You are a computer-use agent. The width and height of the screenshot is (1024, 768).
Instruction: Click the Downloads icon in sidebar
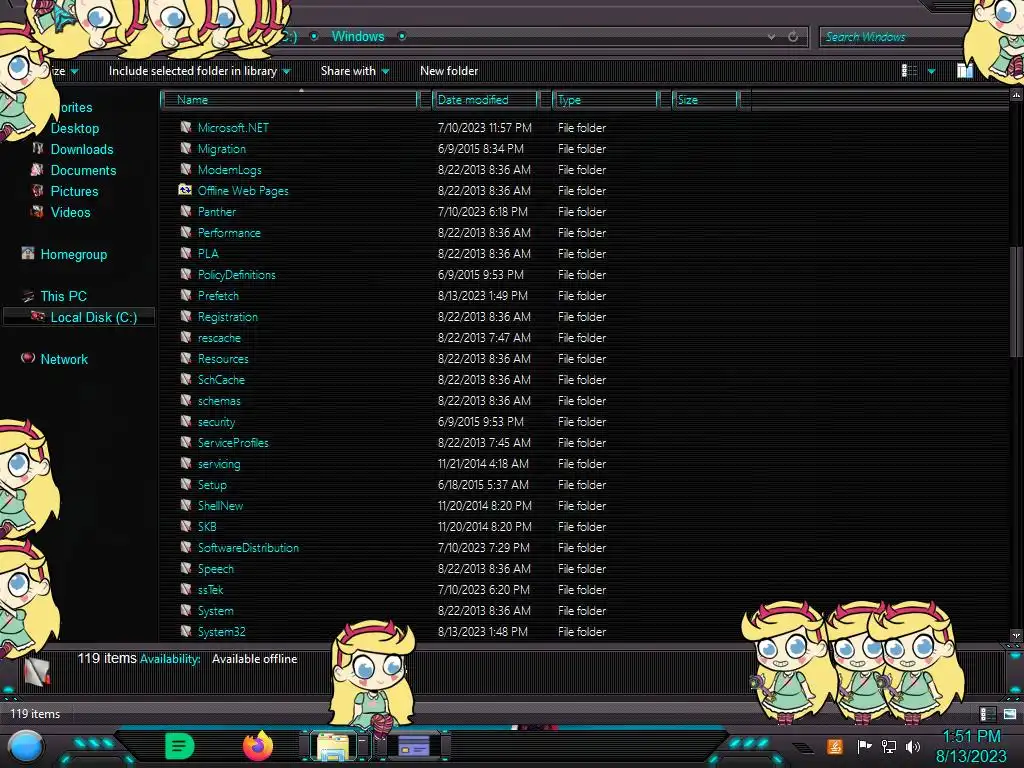pyautogui.click(x=38, y=149)
